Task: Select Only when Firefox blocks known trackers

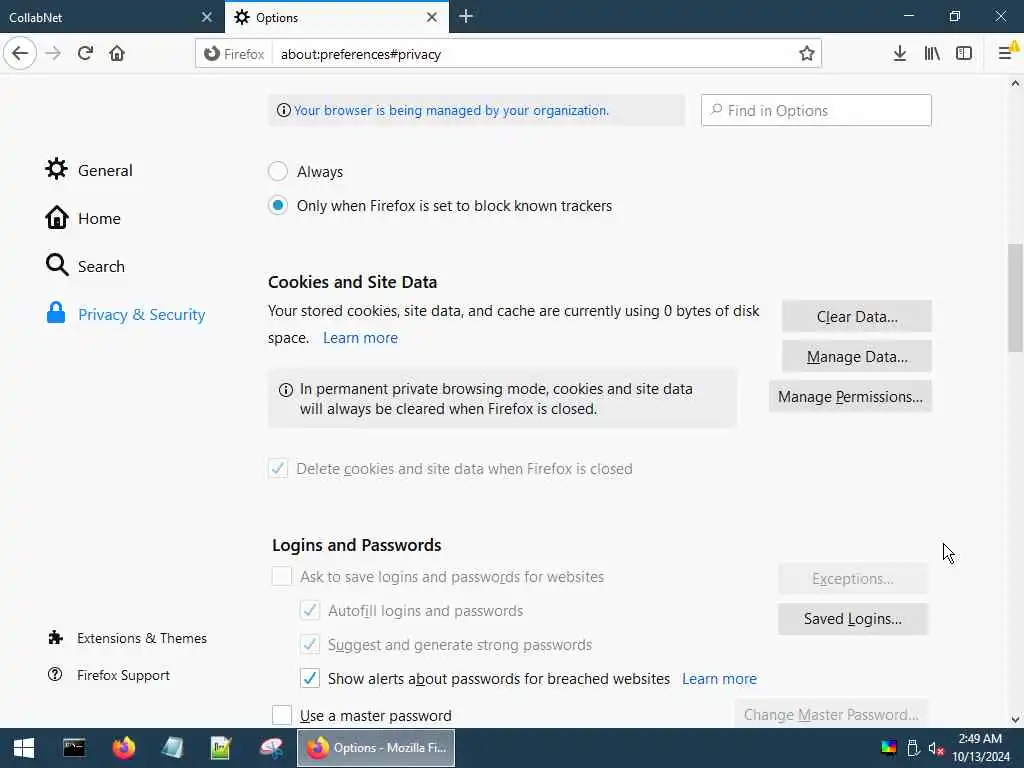Action: (x=278, y=206)
